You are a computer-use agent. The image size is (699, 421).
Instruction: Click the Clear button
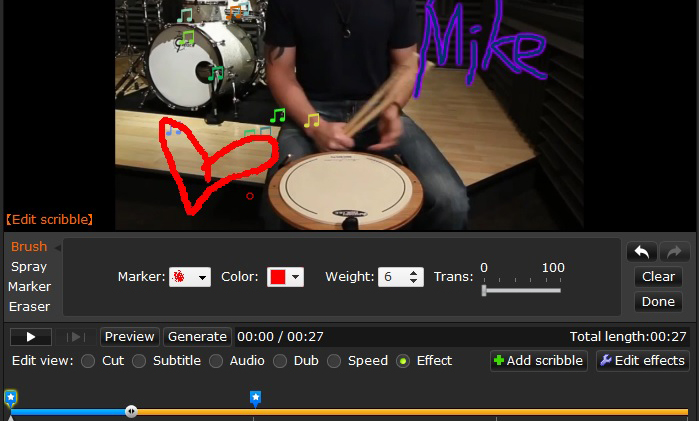point(658,277)
